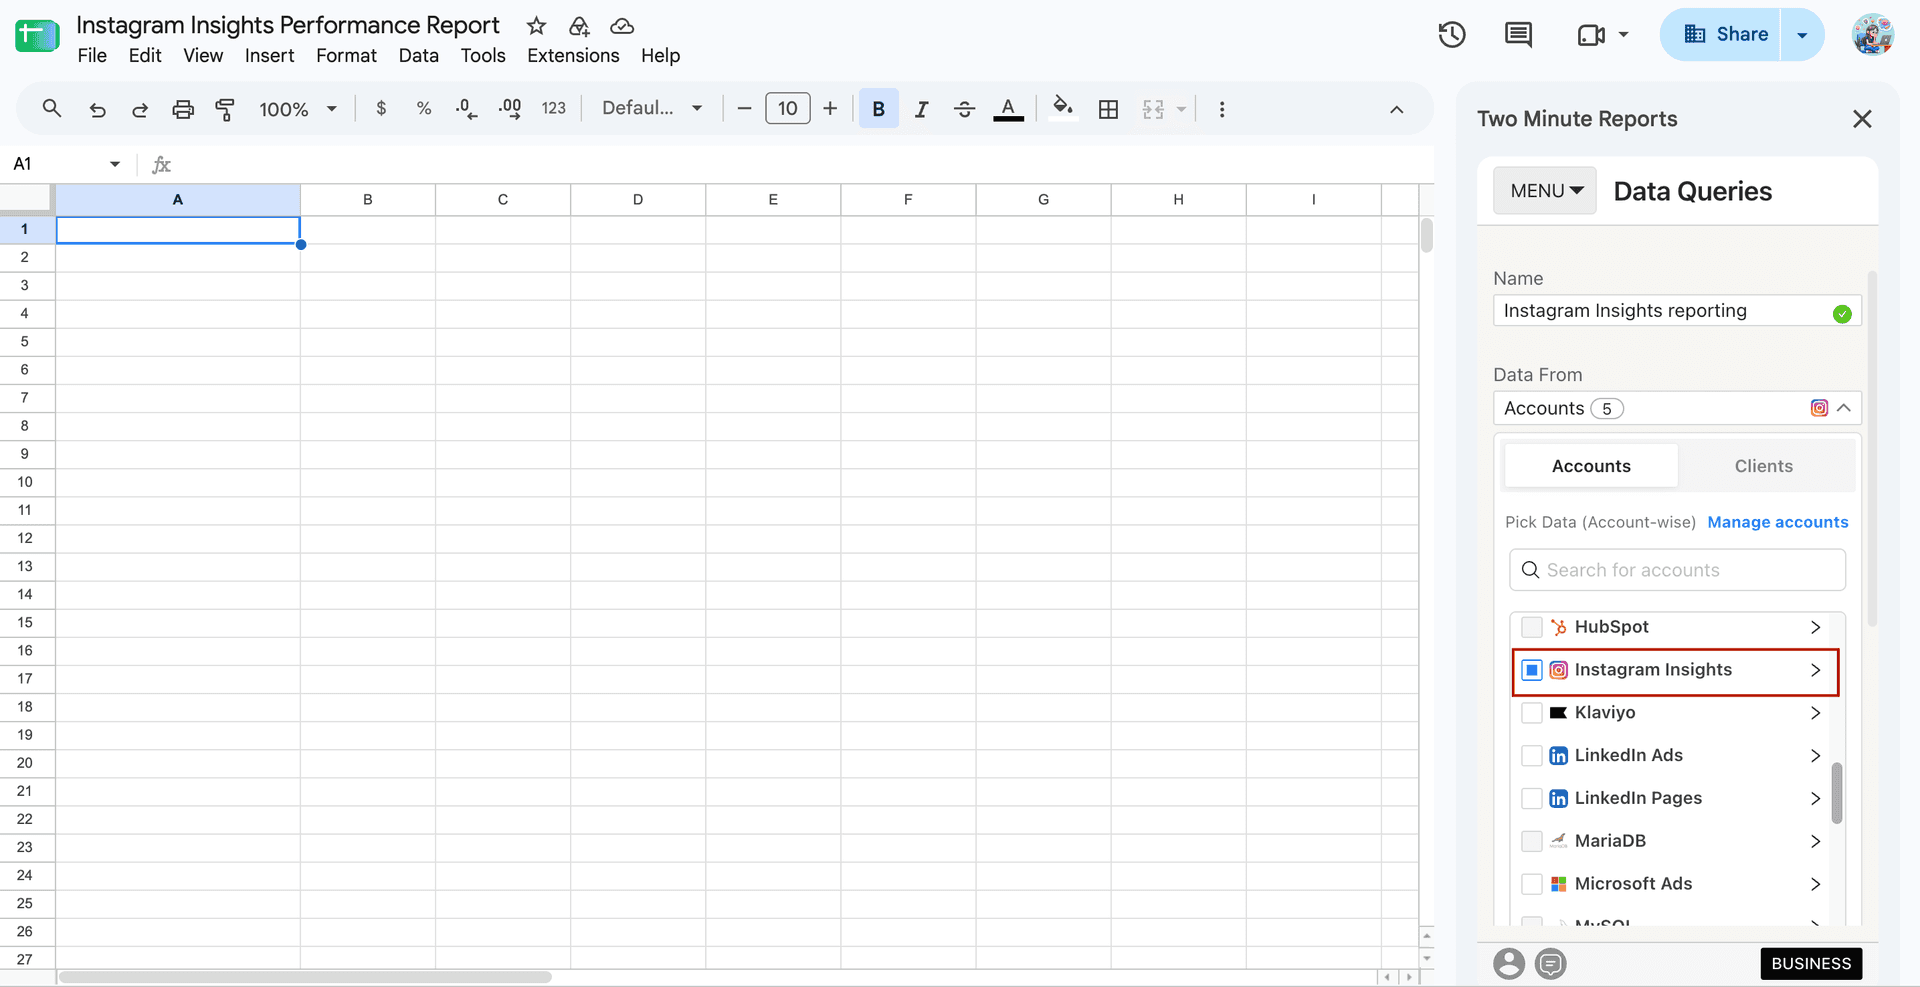Screen dimensions: 1920x987
Task: Open the comments icon in header
Action: [x=1518, y=34]
